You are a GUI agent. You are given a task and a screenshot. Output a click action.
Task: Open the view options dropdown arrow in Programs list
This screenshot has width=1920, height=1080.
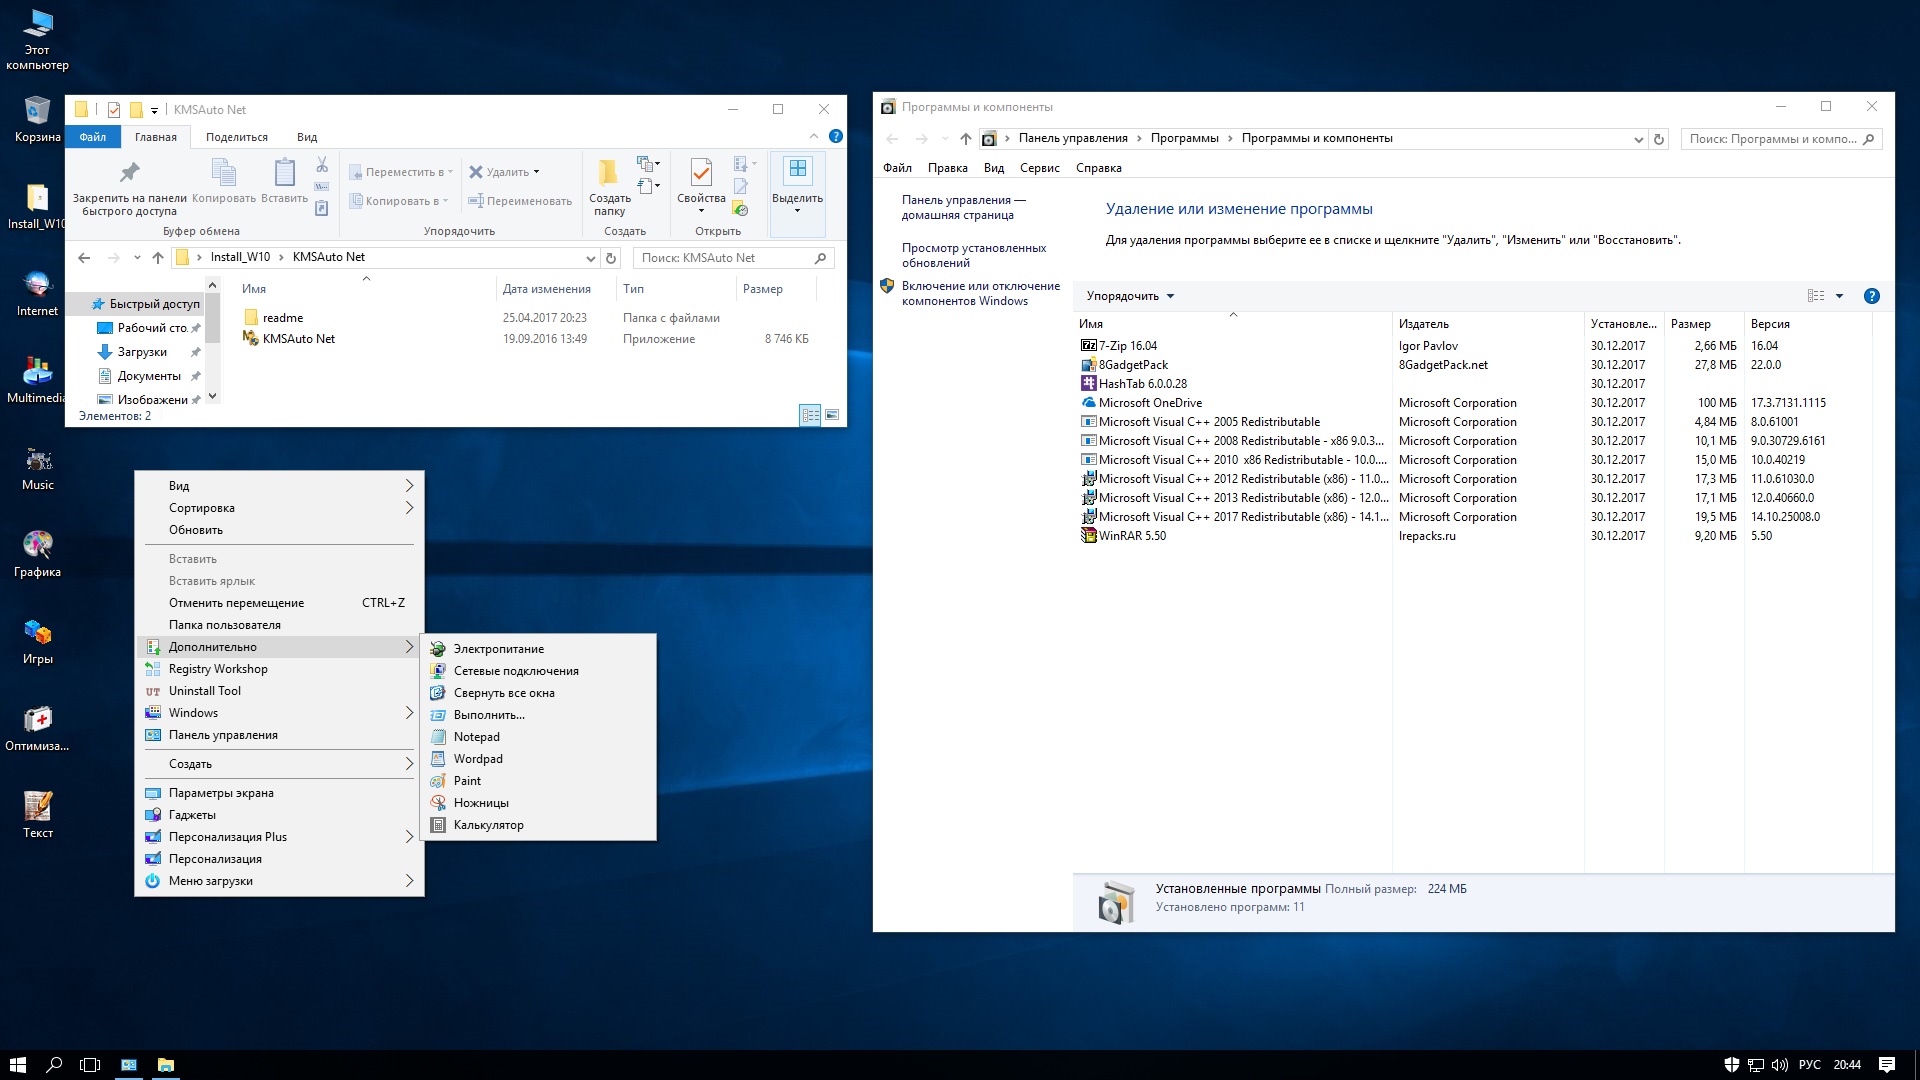[x=1839, y=296]
